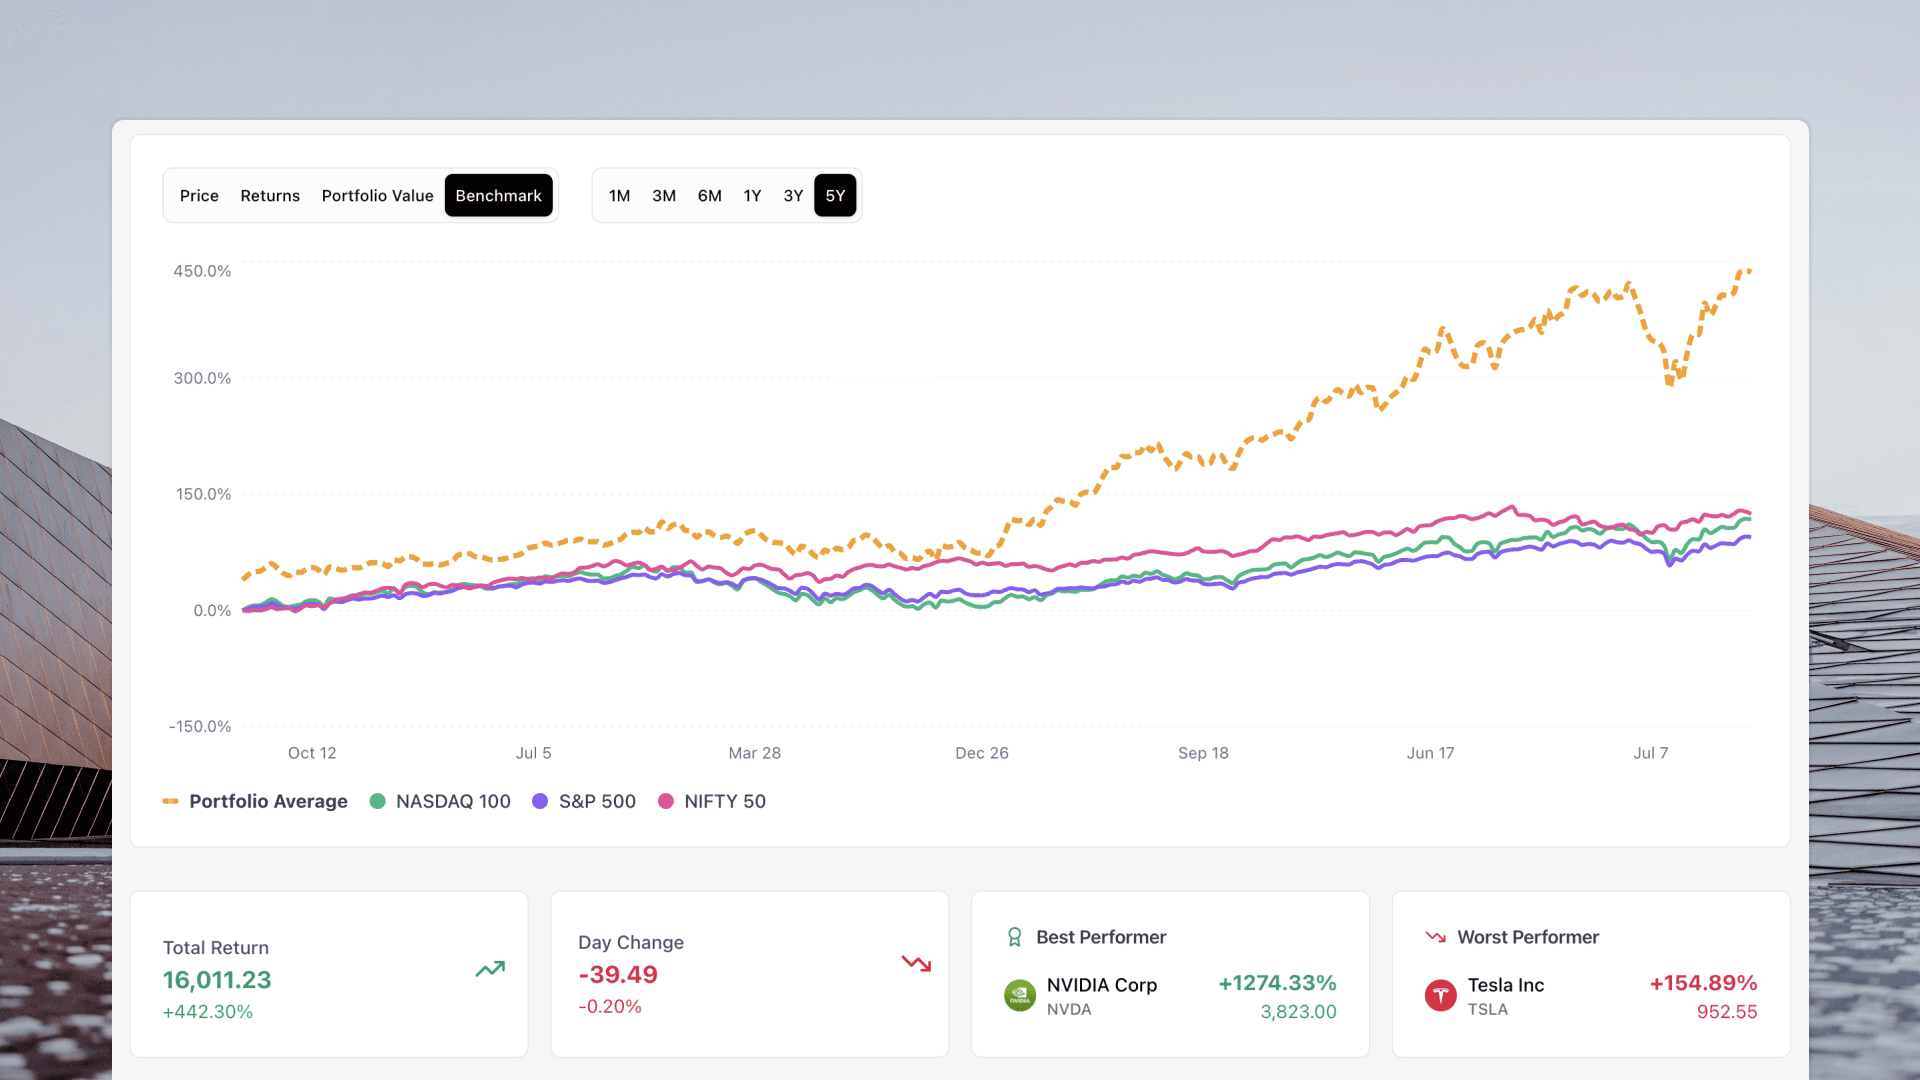Choose the 1Y time period

click(752, 195)
